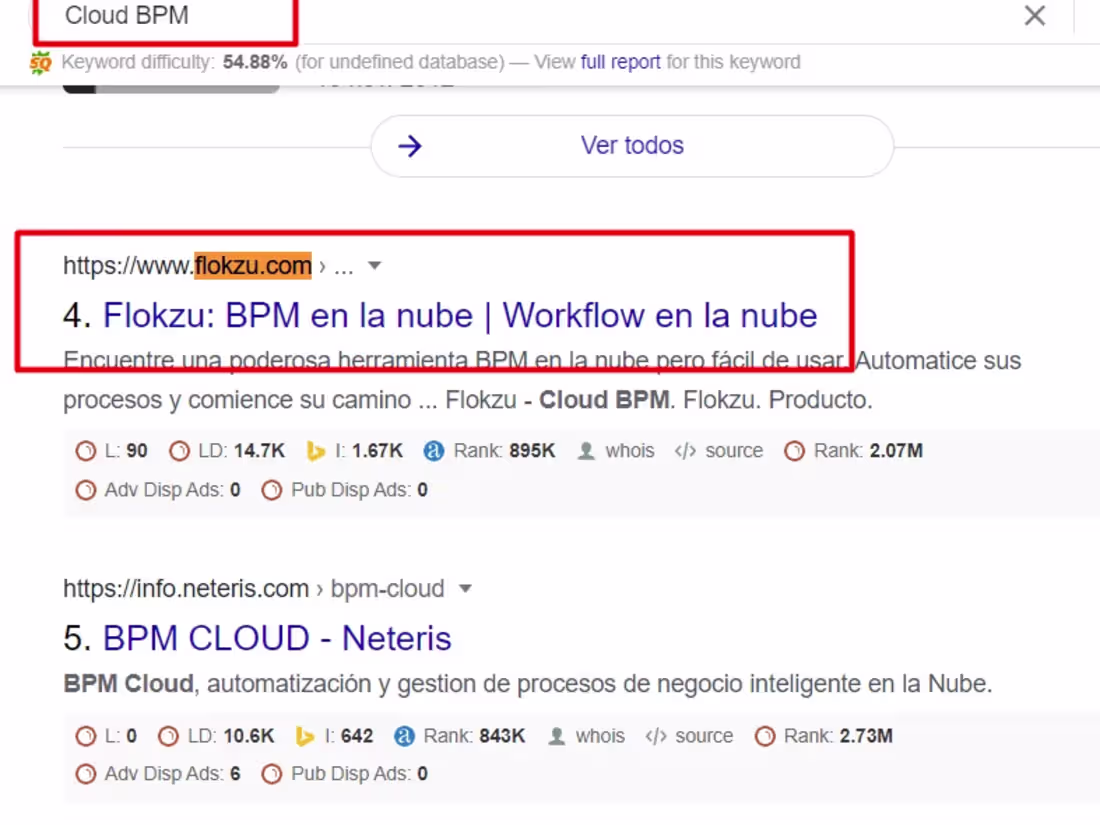Viewport: 1100px width, 825px height.
Task: Click the Keyword difficulty 54.88% value
Action: point(255,62)
